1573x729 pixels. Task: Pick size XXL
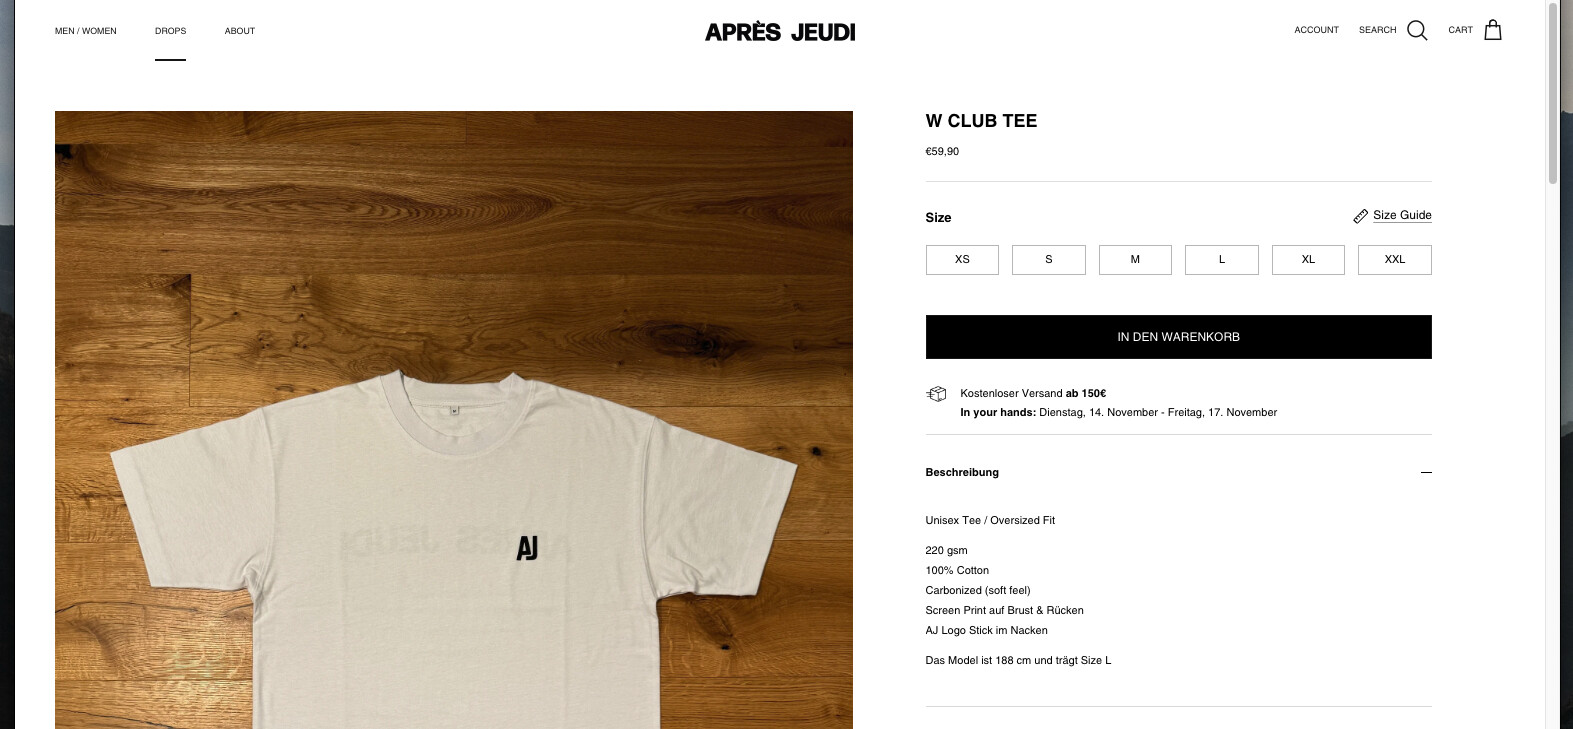click(x=1395, y=260)
